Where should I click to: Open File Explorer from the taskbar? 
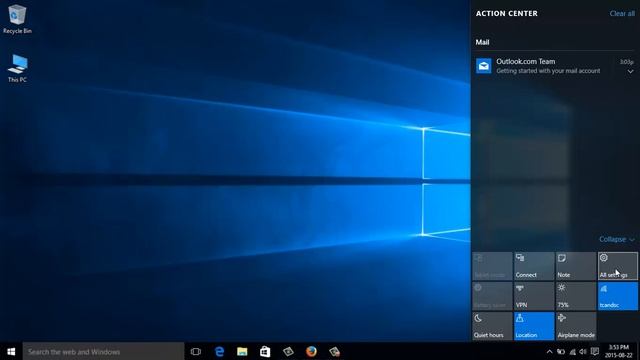click(242, 351)
